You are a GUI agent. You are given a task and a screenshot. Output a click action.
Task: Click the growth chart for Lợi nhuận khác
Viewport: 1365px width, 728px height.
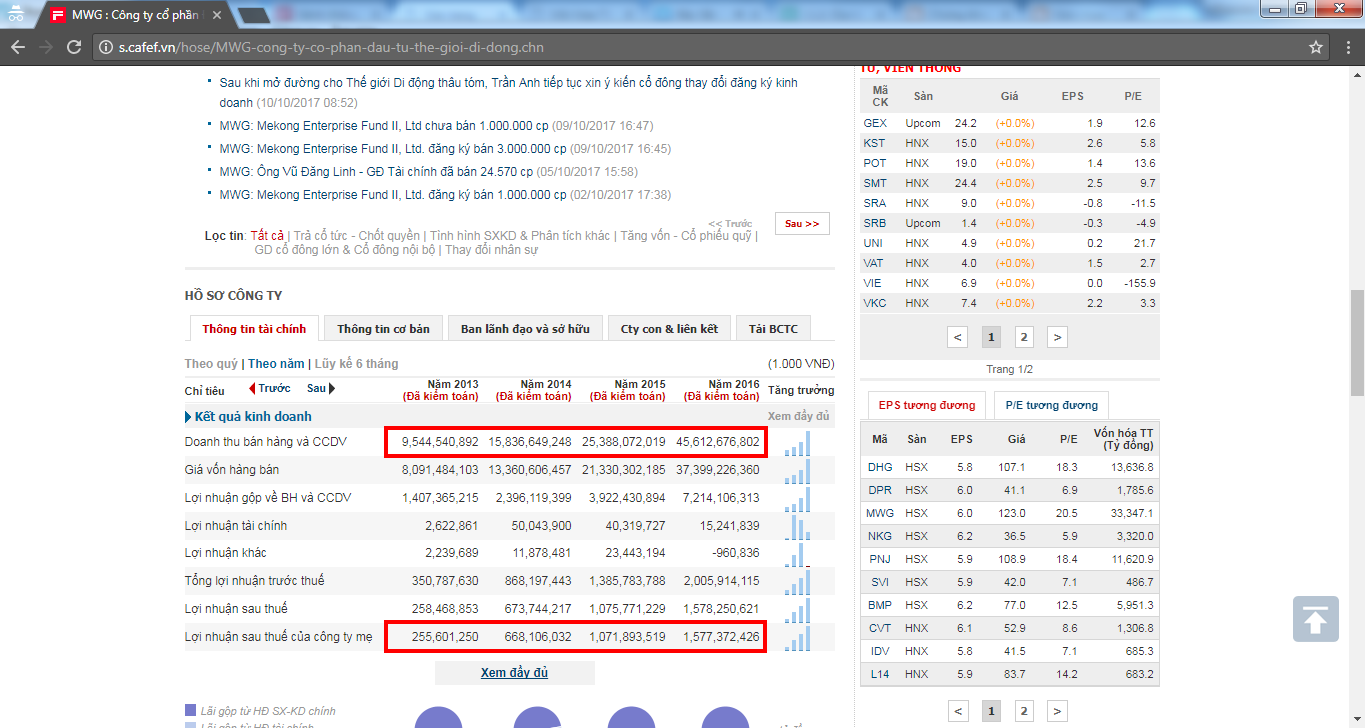tap(799, 553)
